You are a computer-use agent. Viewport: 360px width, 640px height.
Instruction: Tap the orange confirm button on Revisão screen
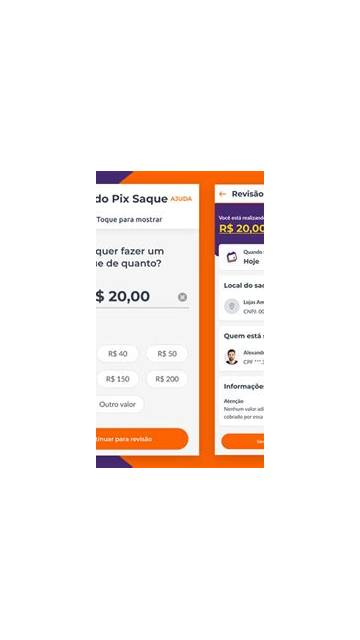[x=242, y=441]
